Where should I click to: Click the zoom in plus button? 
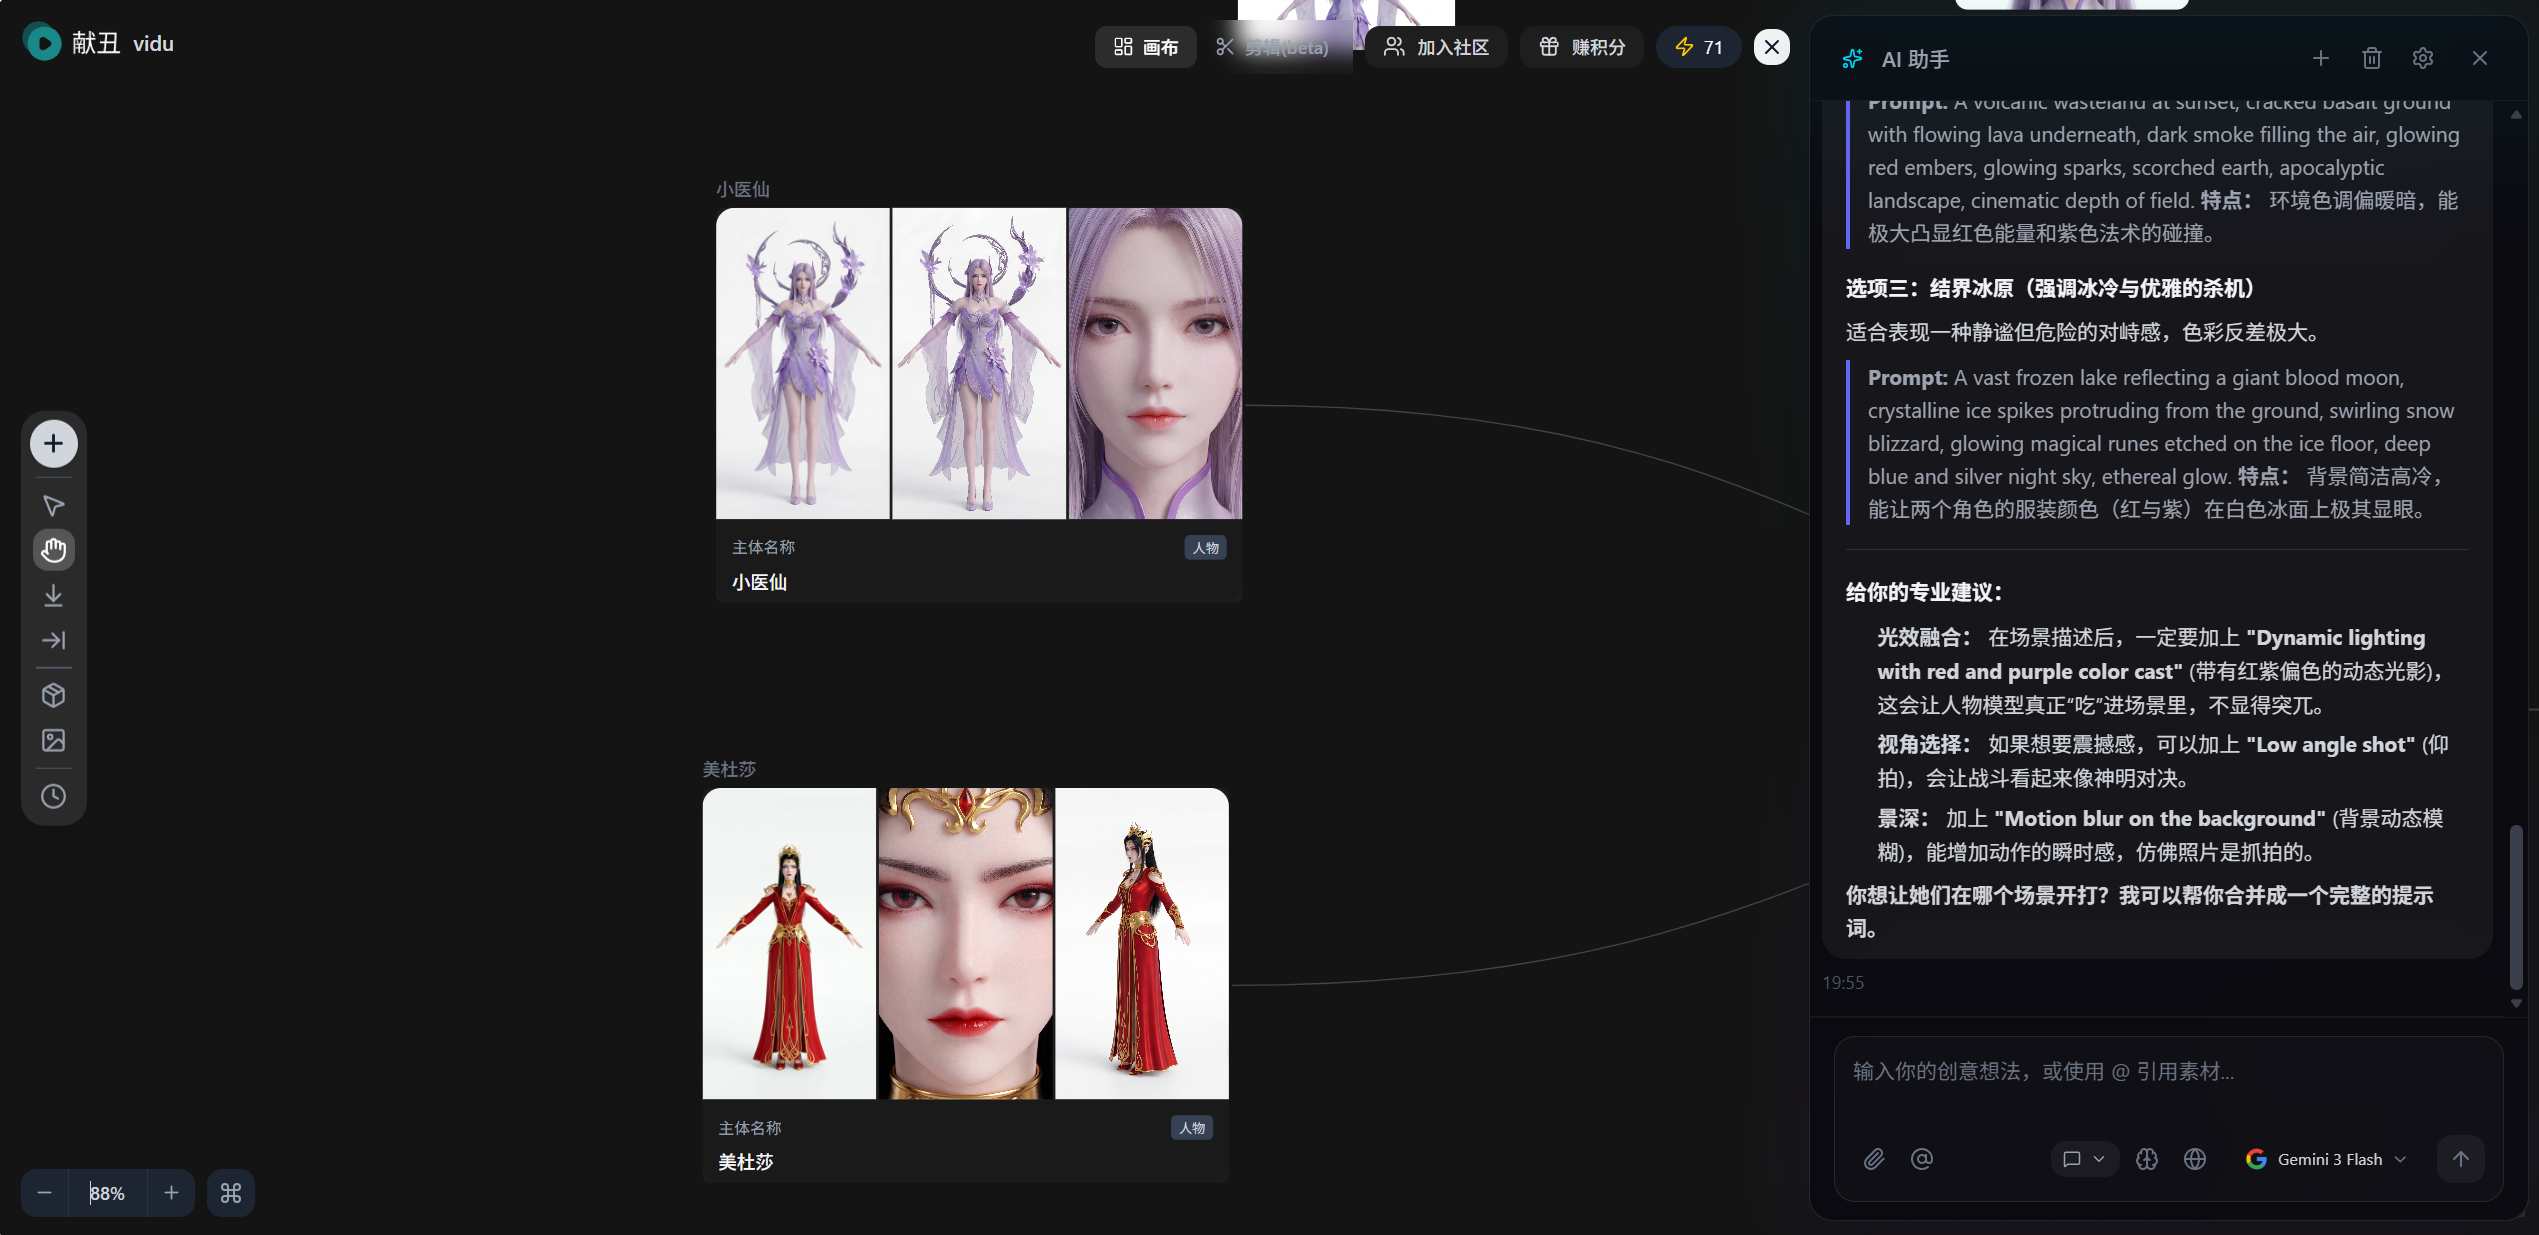coord(171,1193)
